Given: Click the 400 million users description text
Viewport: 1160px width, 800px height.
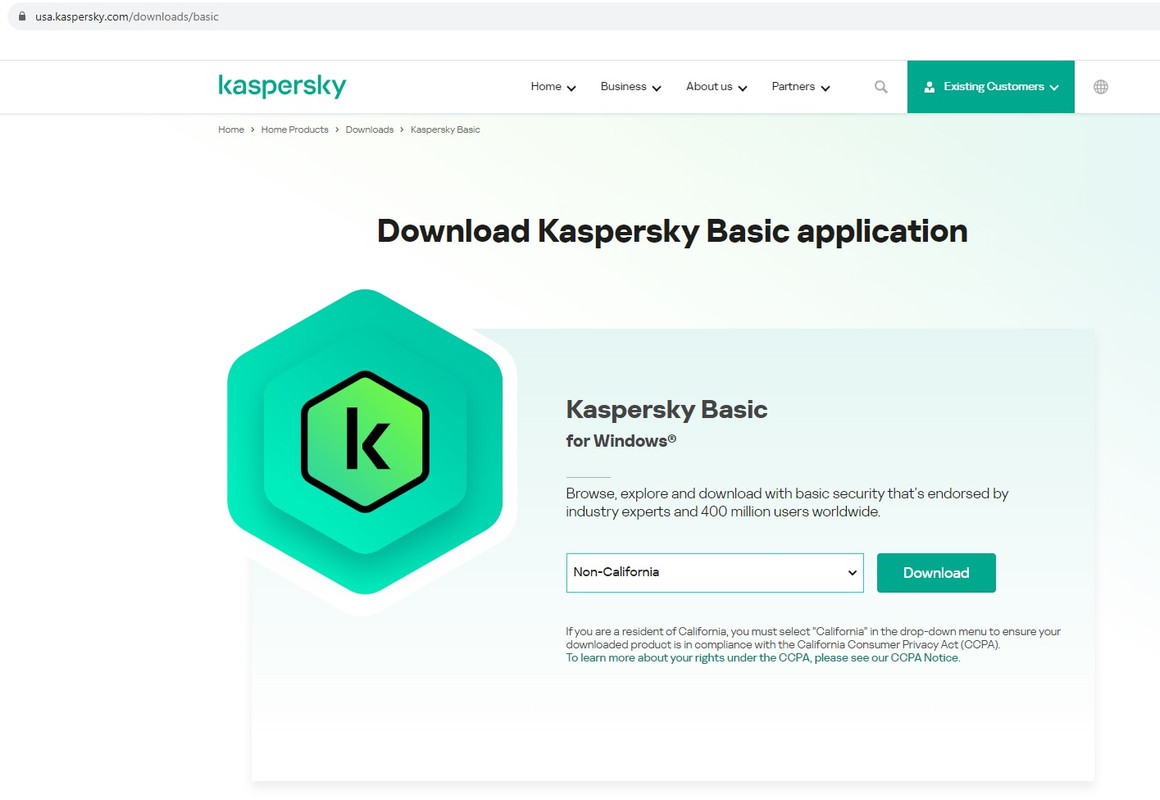Looking at the screenshot, I should pos(787,502).
